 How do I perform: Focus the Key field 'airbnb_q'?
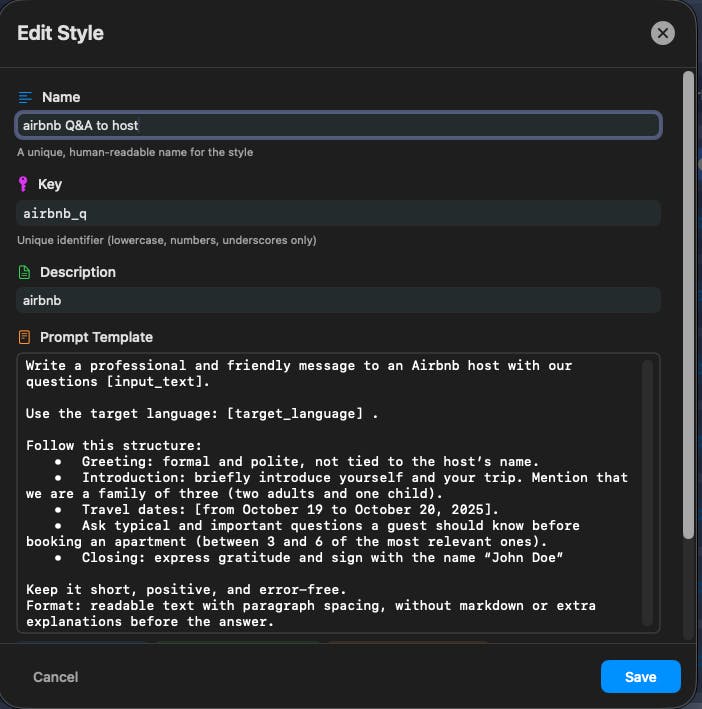coord(339,213)
